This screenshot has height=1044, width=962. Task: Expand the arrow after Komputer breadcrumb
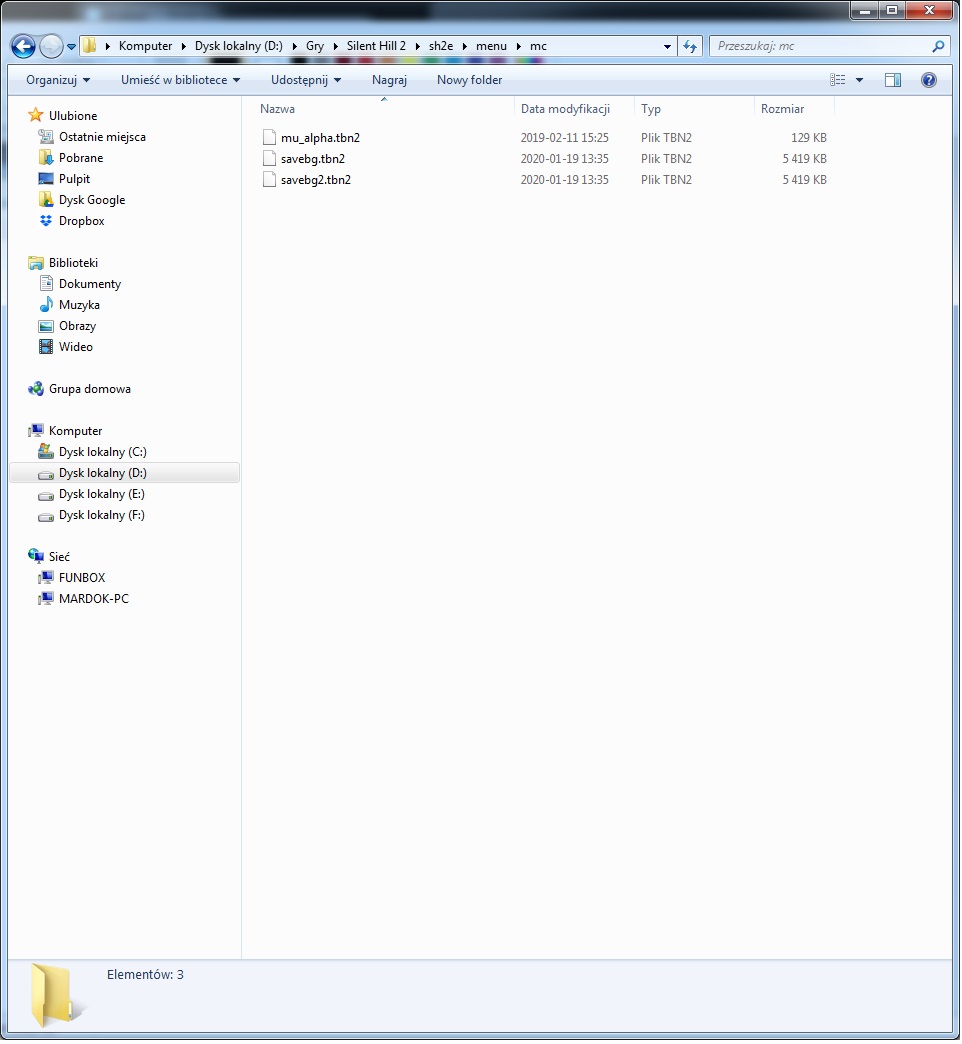tap(184, 46)
